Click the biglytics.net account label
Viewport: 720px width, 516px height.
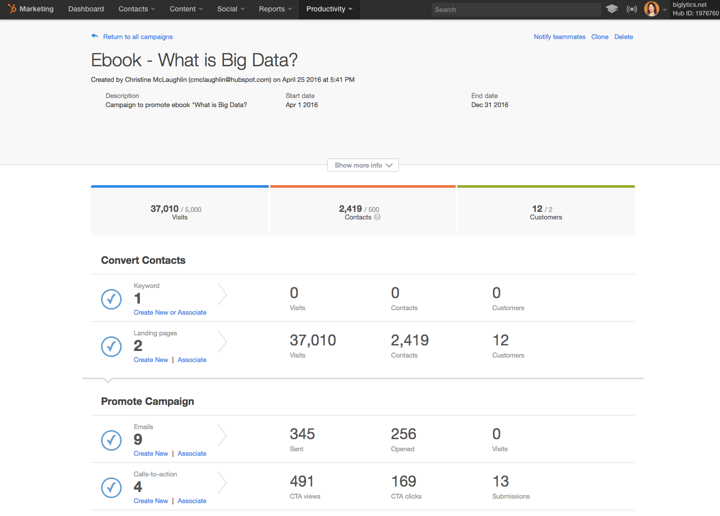pyautogui.click(x=690, y=5)
